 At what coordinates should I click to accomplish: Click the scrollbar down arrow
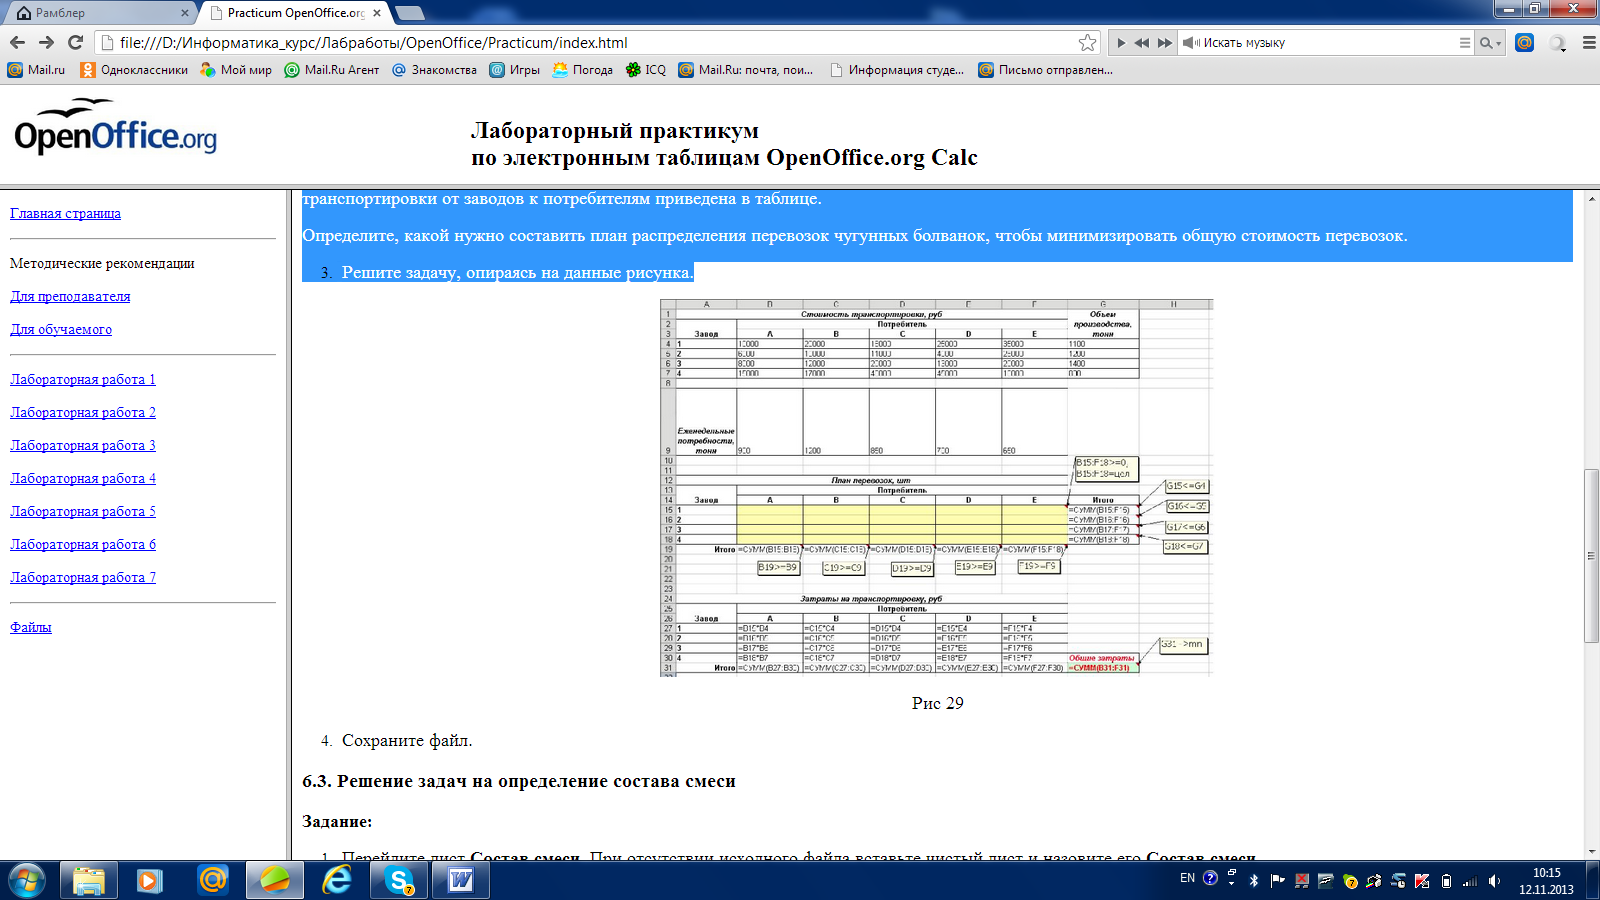tap(1591, 851)
